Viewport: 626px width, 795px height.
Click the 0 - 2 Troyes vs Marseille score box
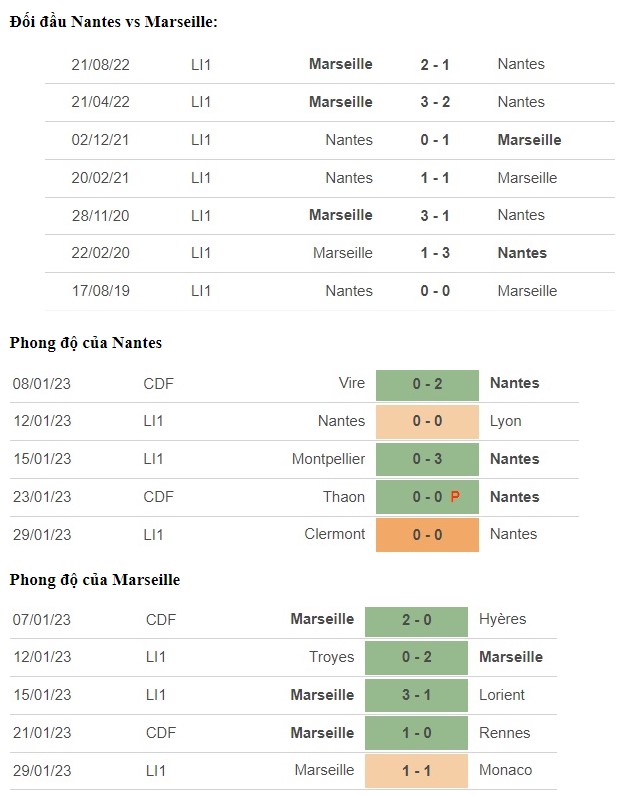(x=416, y=658)
